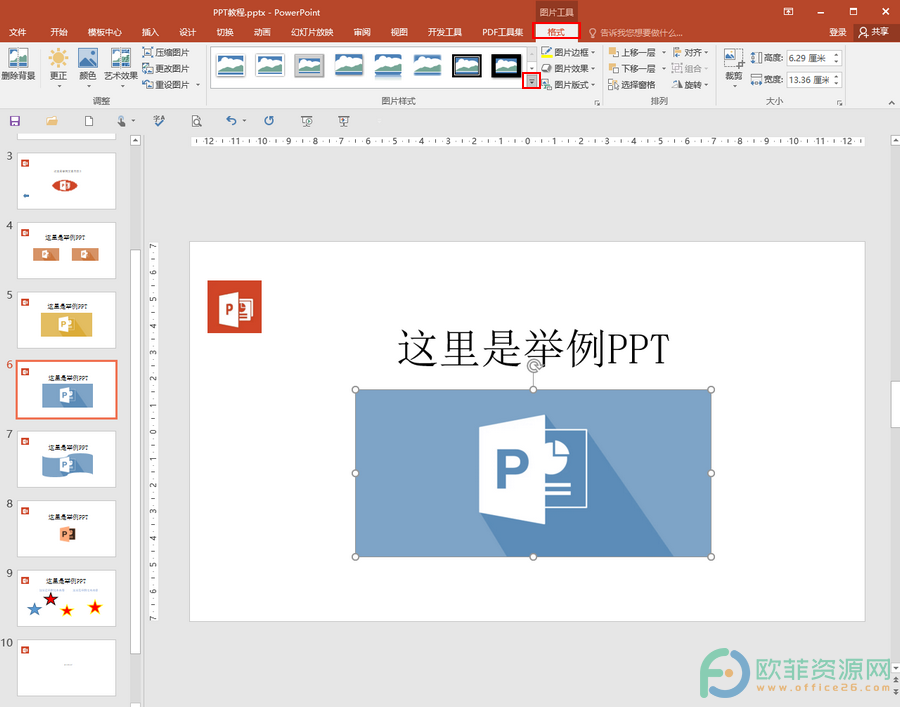Click the Remove Background (删除背景) icon
This screenshot has width=900, height=707.
tap(18, 64)
